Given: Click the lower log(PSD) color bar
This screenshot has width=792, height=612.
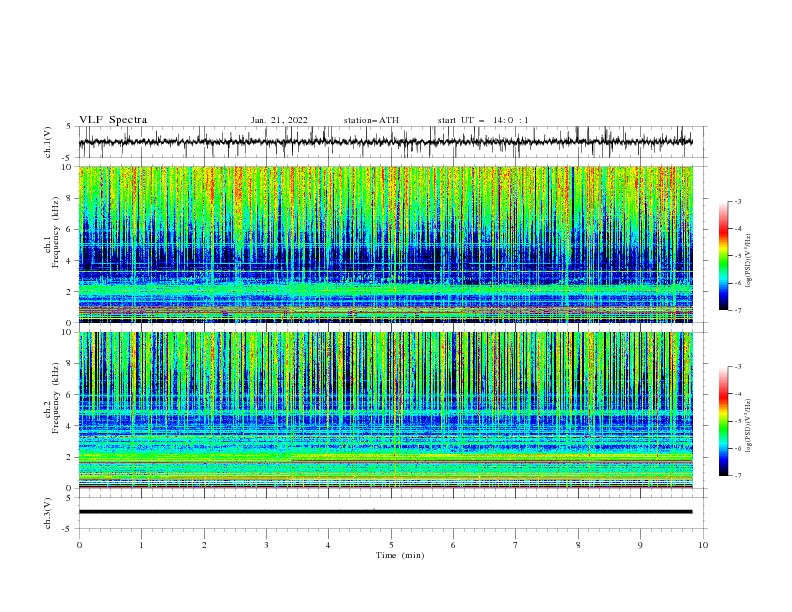Looking at the screenshot, I should [x=723, y=421].
